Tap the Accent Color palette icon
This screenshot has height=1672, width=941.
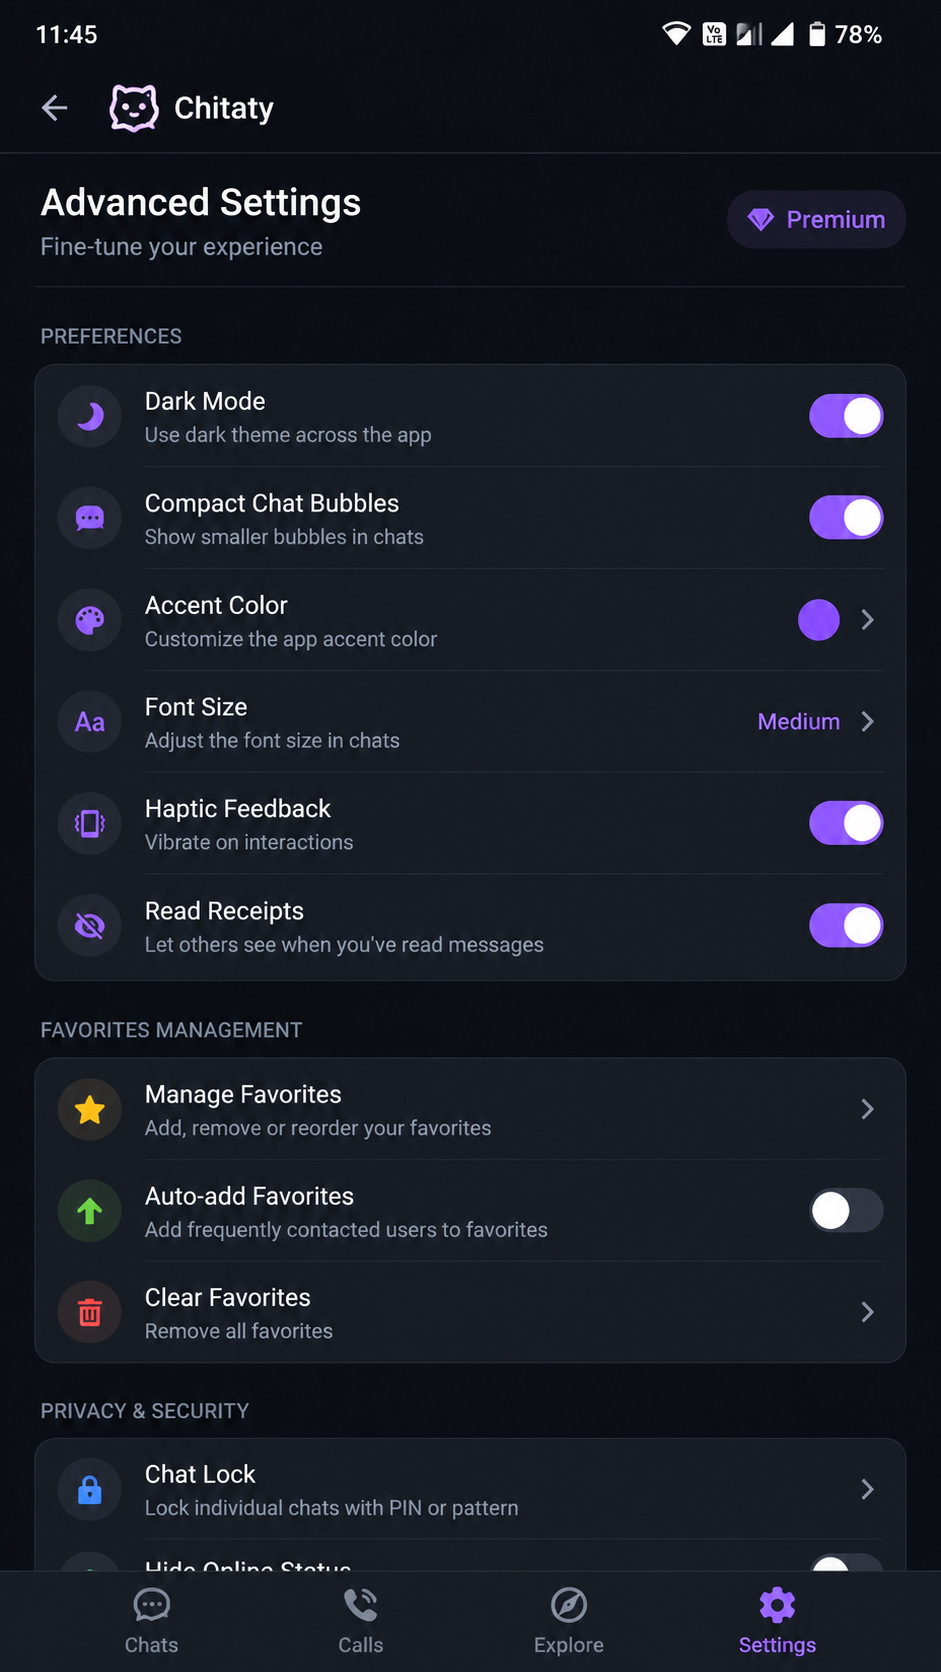coord(90,620)
